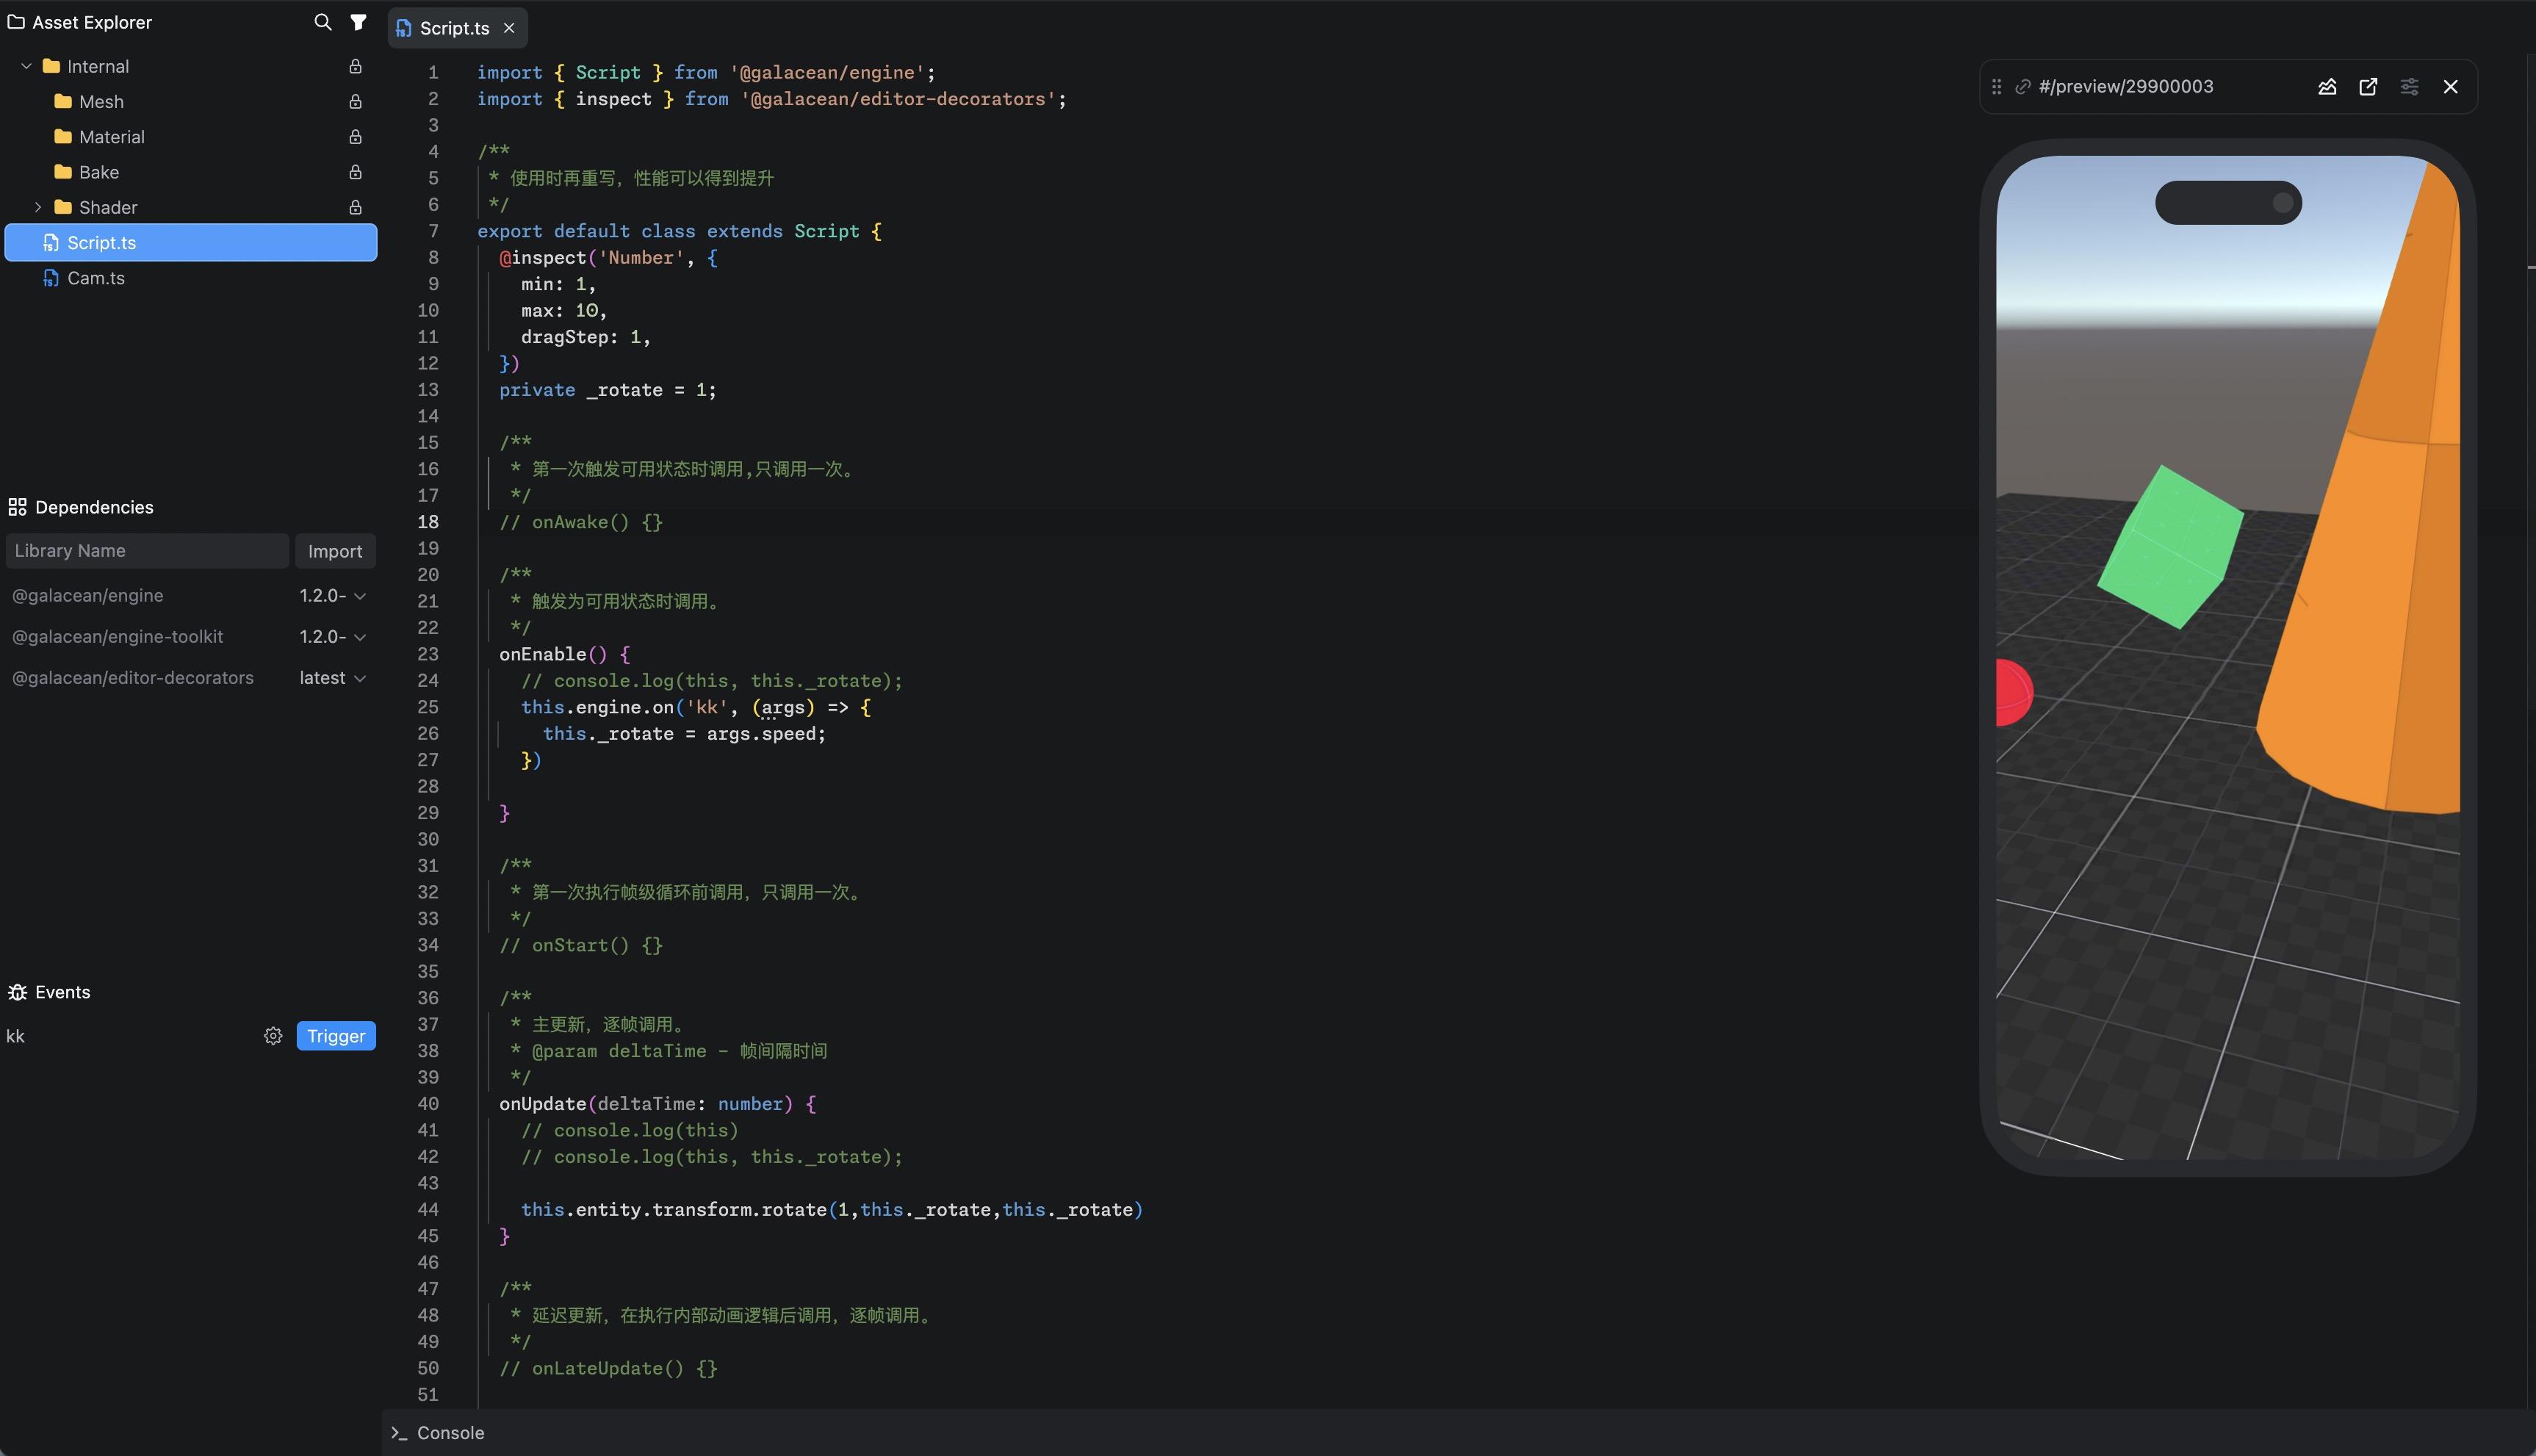Click the filter icon in Asset Explorer
2536x1456 pixels.
pos(358,22)
